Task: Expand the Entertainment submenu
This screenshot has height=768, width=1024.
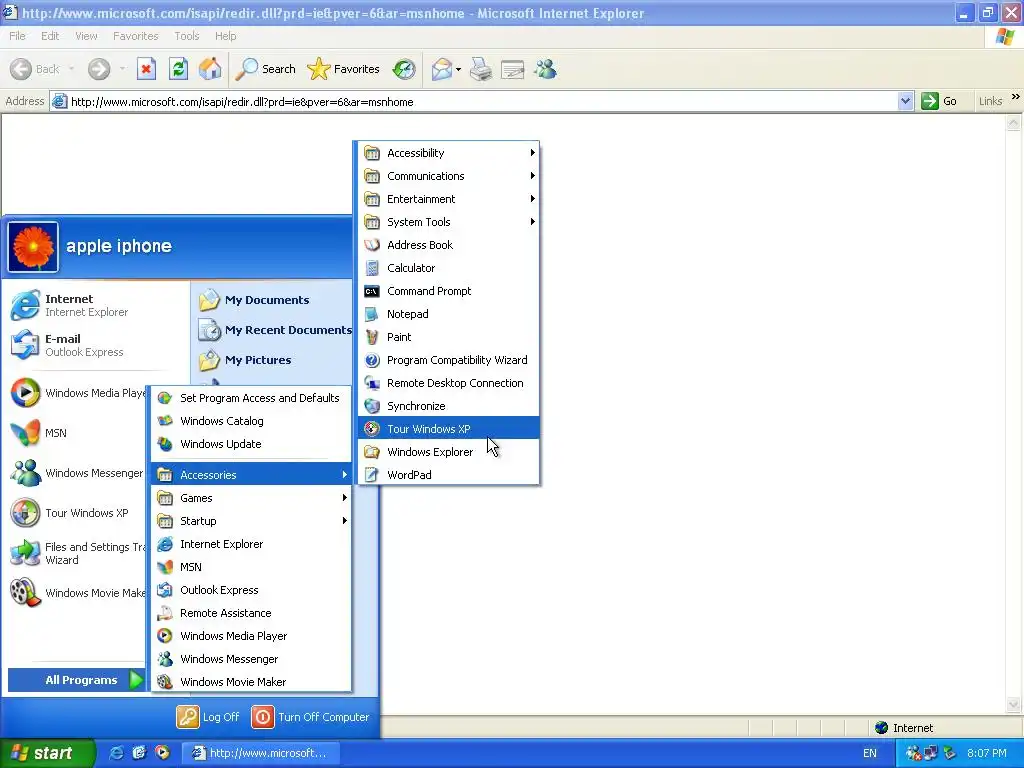Action: (449, 199)
